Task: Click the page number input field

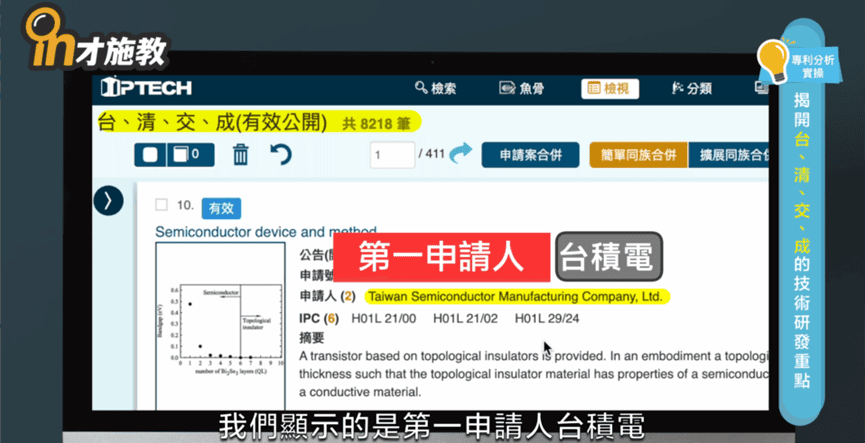Action: pyautogui.click(x=392, y=155)
